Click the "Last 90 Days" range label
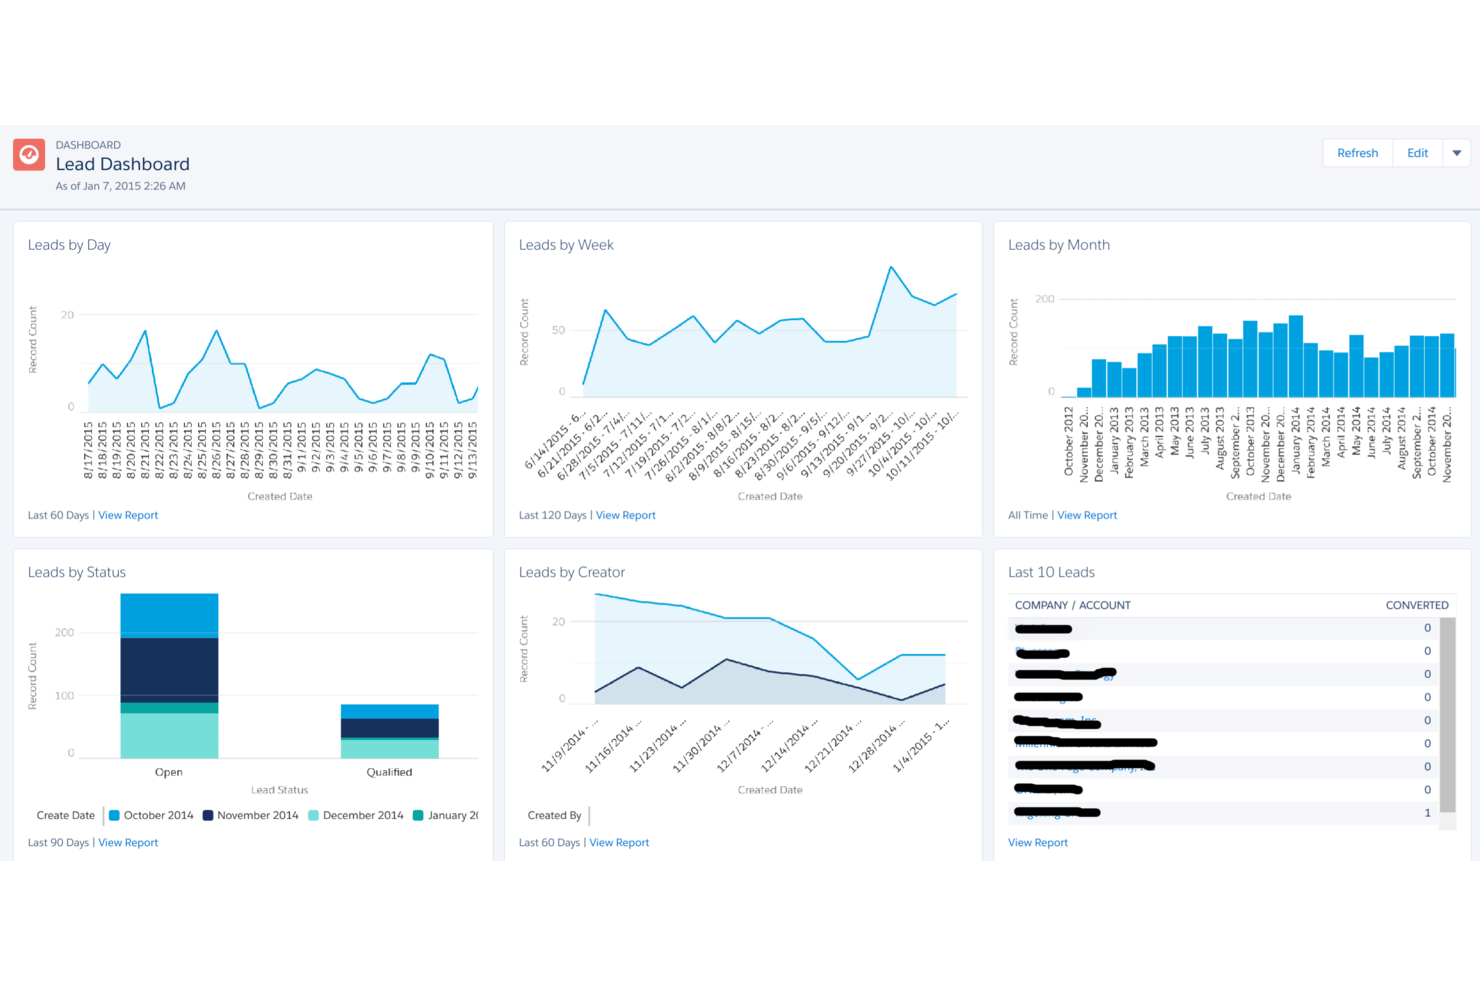The height and width of the screenshot is (987, 1480). point(58,843)
